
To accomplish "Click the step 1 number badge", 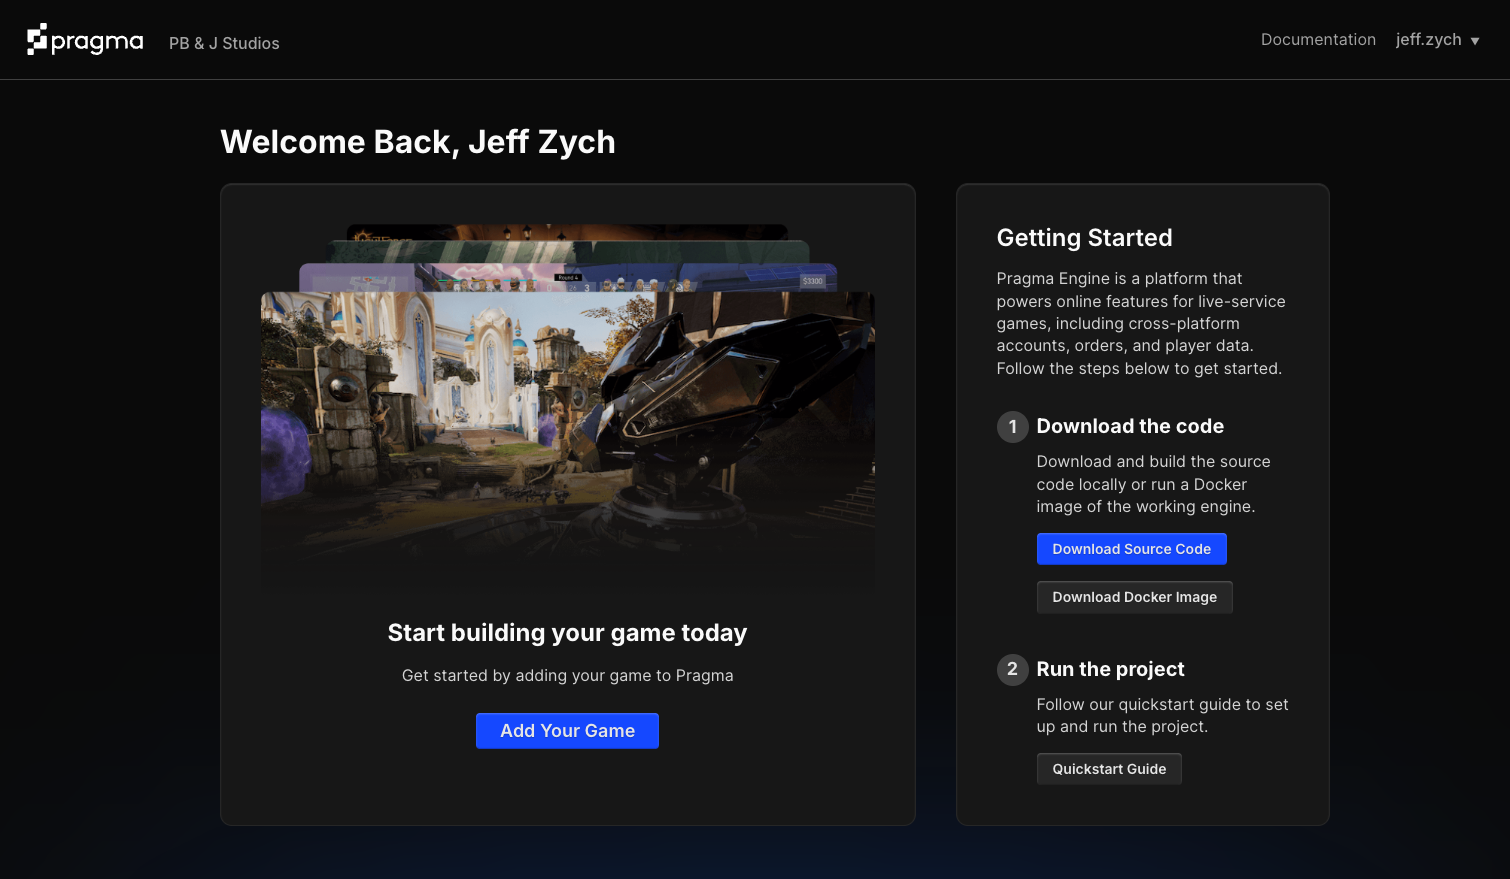I will [x=1012, y=427].
